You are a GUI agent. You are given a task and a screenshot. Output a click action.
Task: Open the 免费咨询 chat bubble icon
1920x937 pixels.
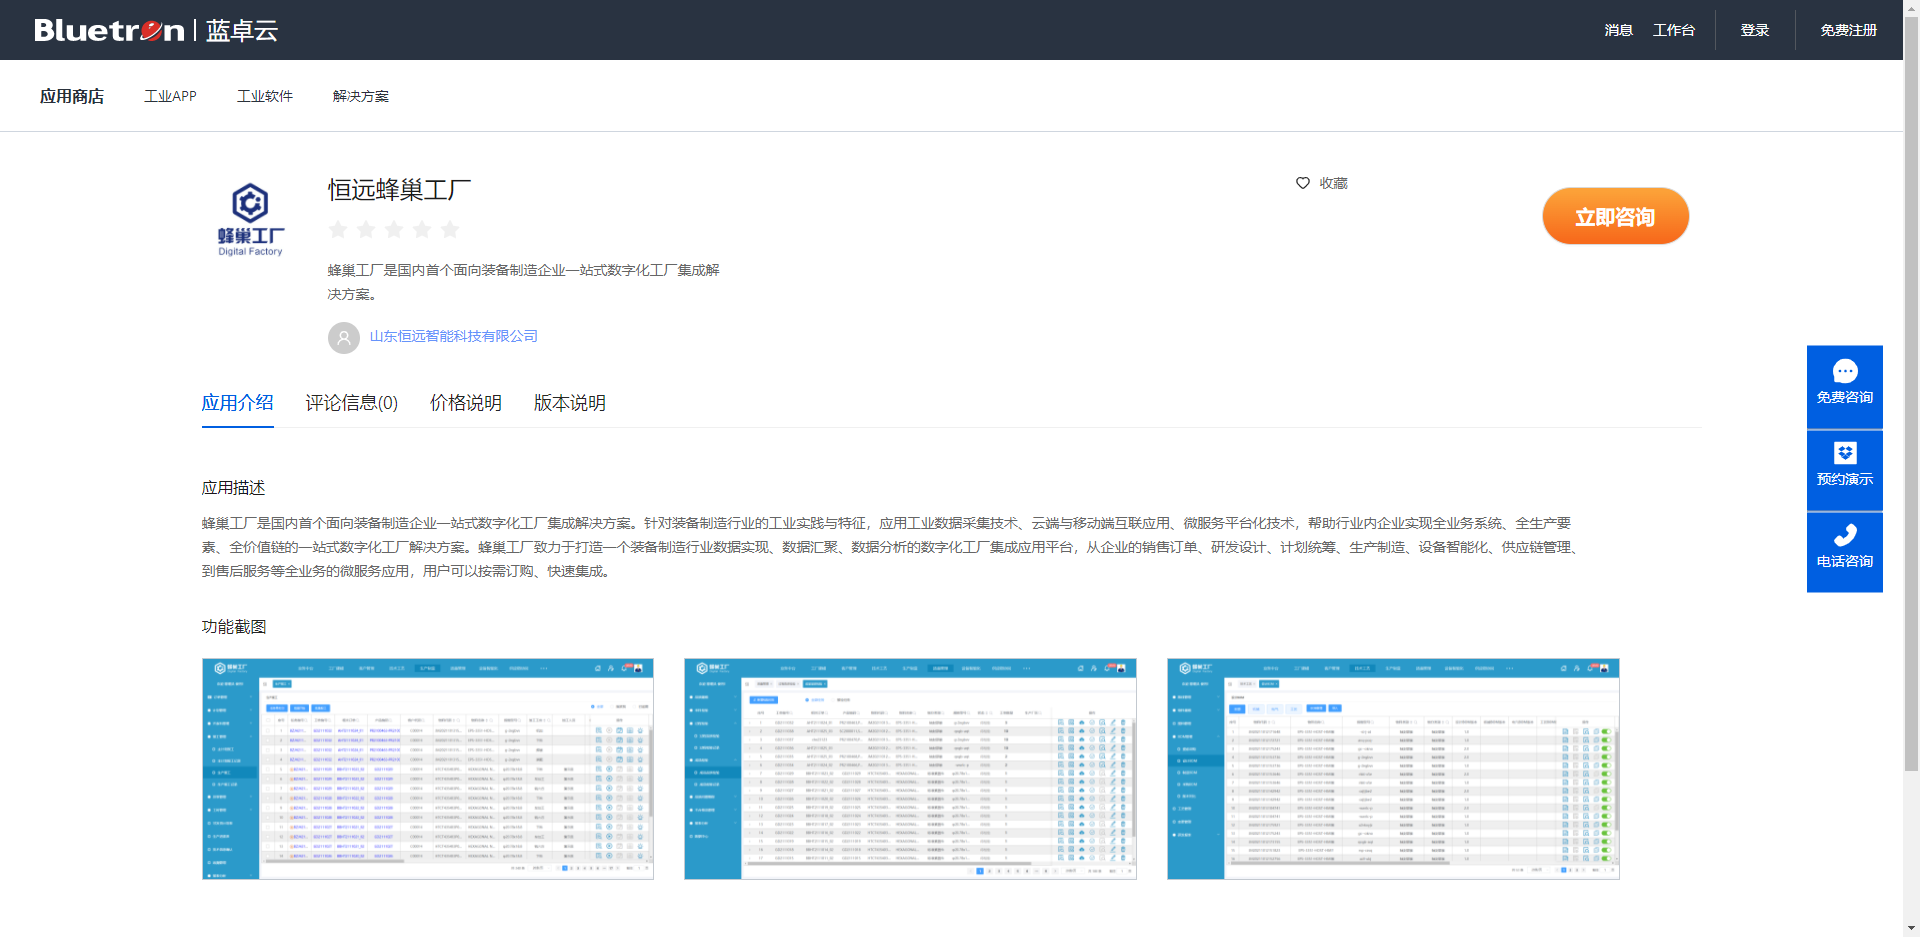tap(1845, 371)
